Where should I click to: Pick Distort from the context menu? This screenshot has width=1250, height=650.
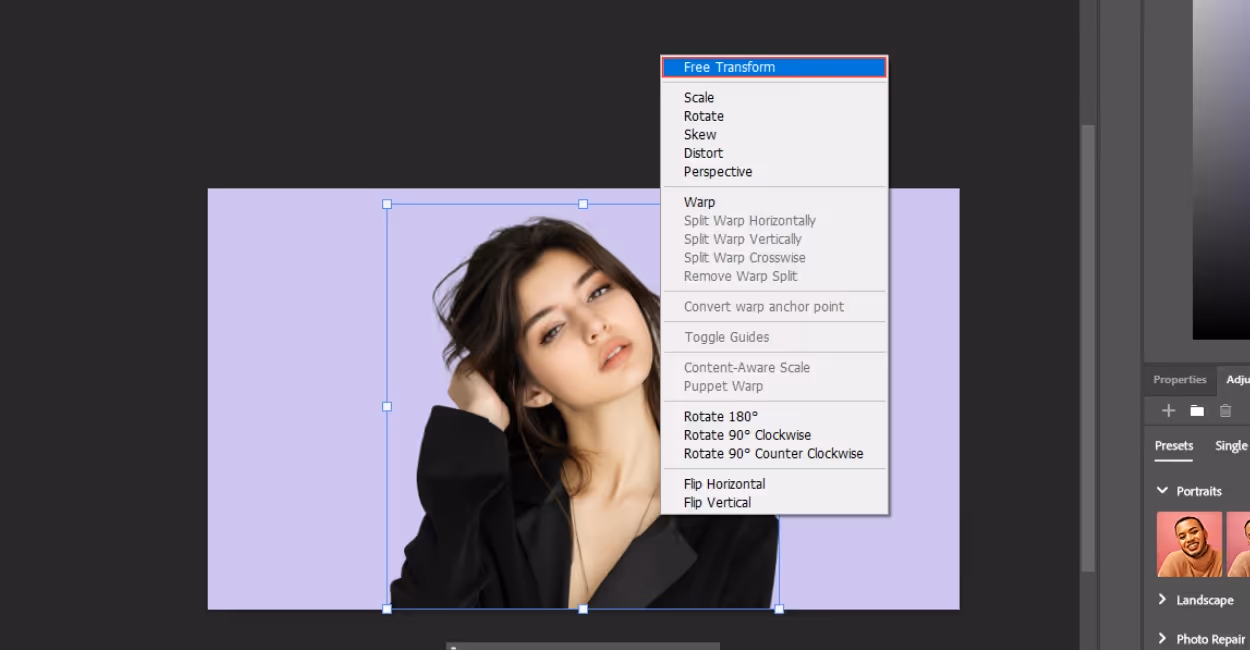click(x=703, y=153)
